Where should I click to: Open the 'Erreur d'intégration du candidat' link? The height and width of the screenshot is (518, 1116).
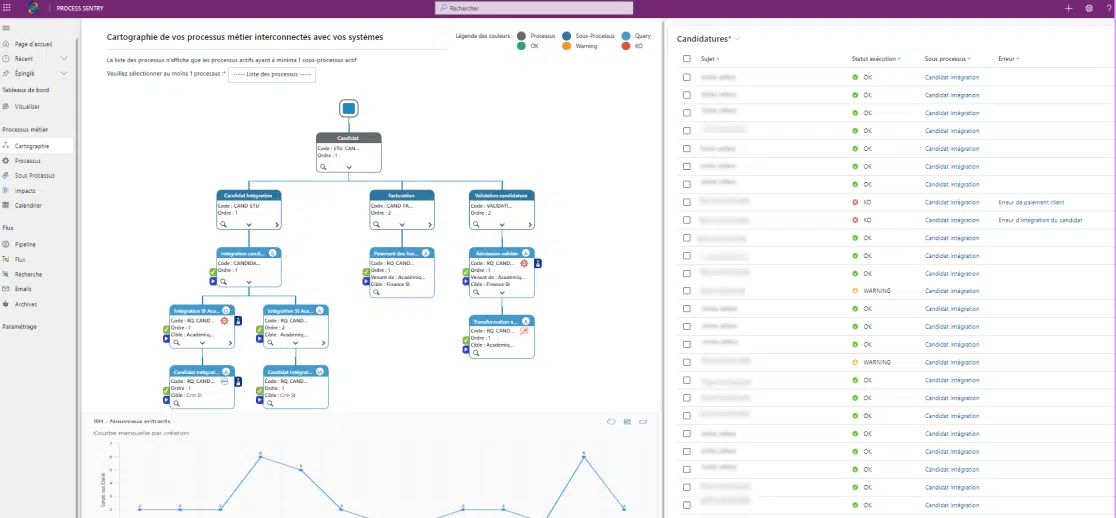[1040, 220]
